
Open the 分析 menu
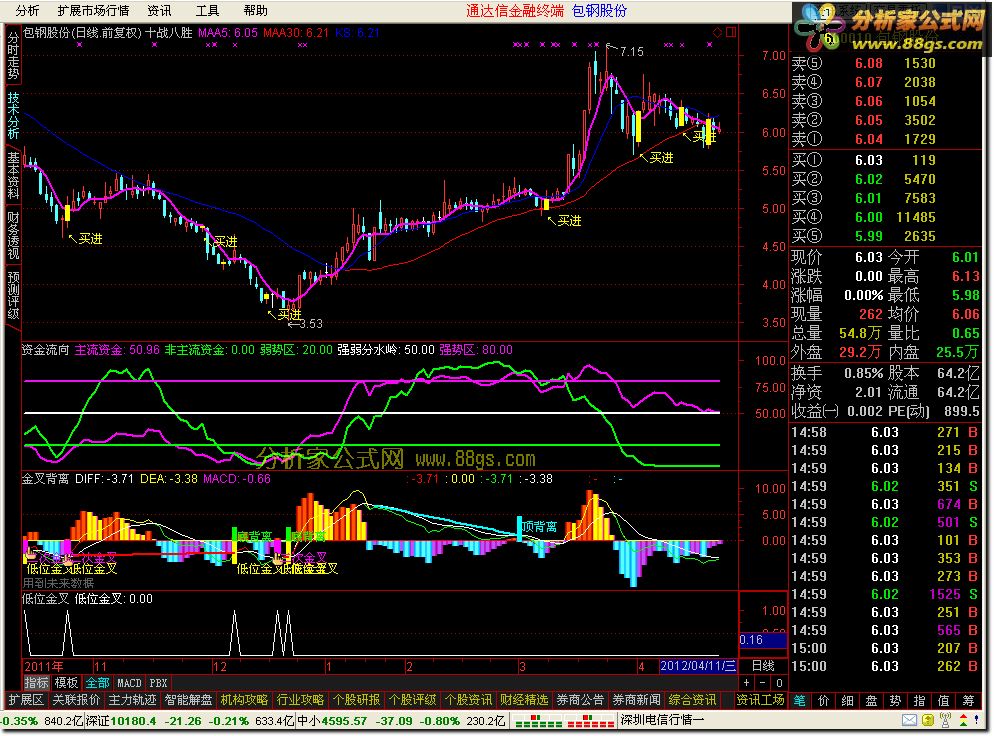27,11
